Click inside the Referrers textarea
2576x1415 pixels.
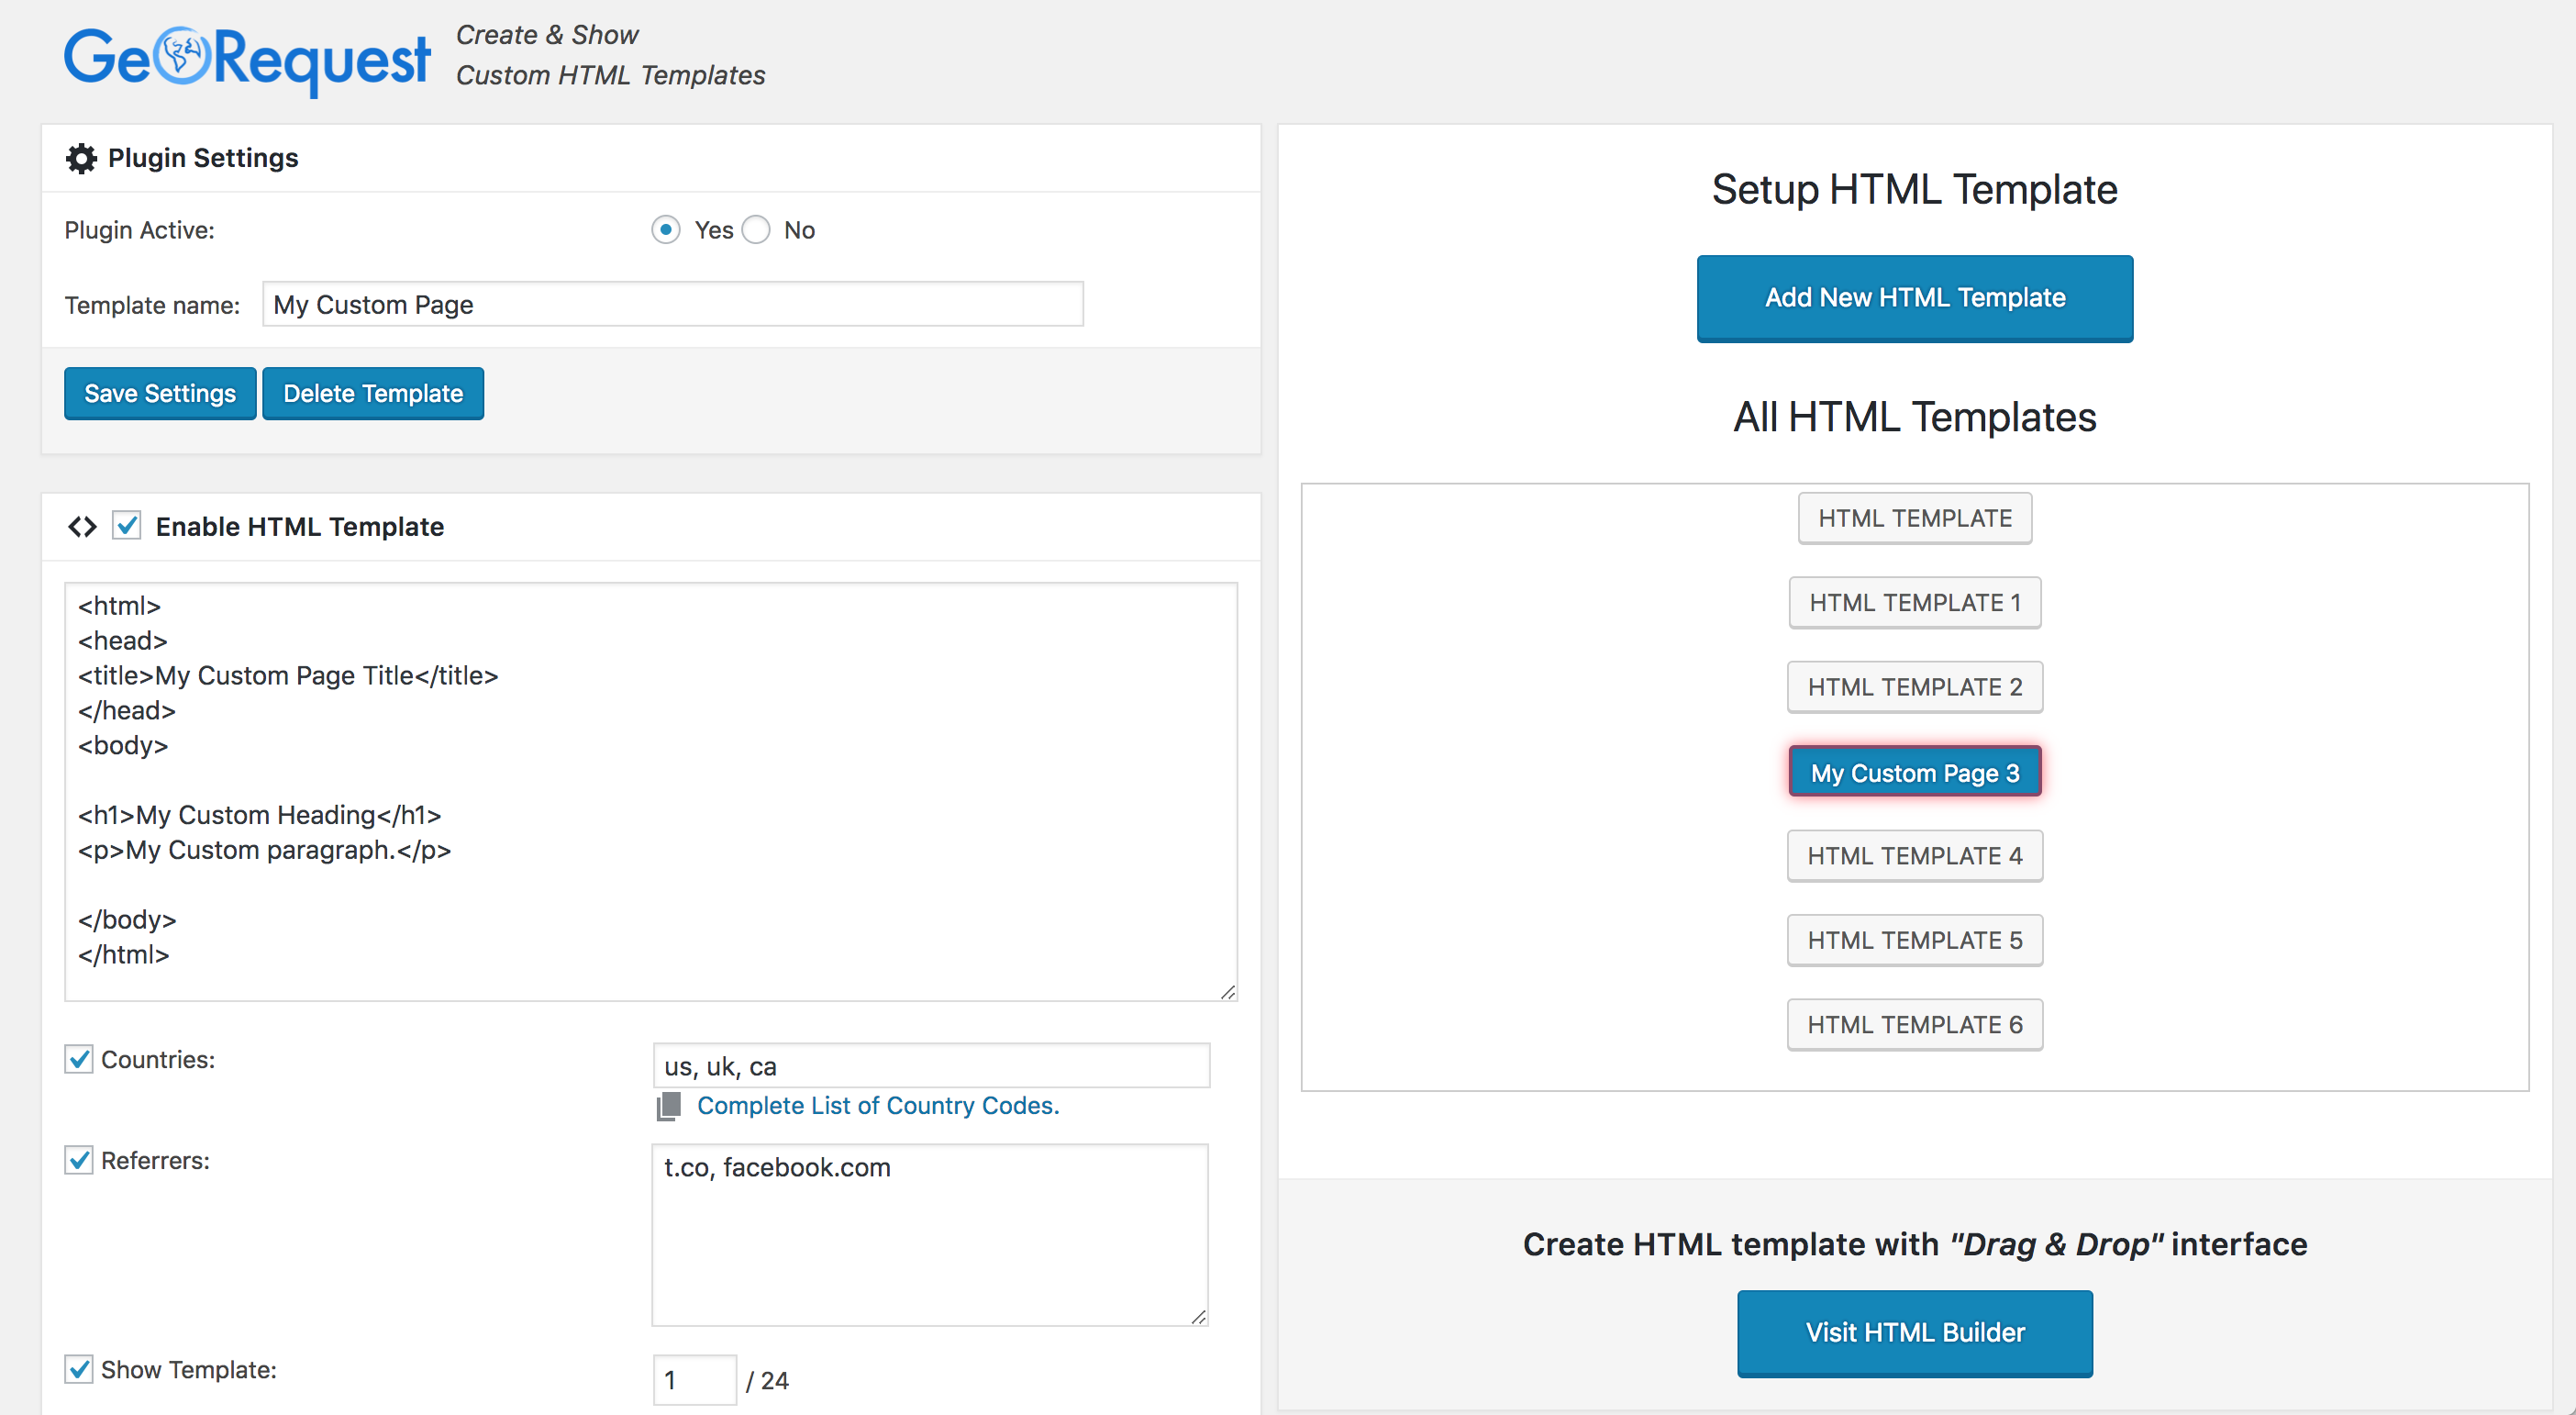click(930, 1235)
